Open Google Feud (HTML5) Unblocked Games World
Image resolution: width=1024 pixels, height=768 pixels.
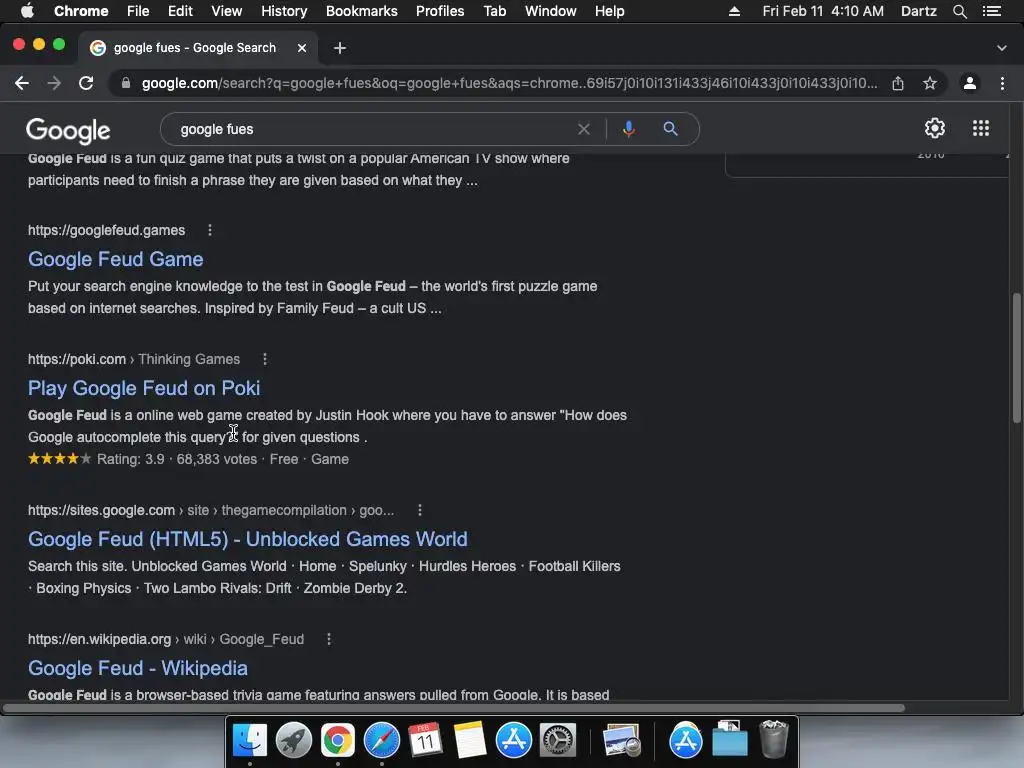(248, 539)
